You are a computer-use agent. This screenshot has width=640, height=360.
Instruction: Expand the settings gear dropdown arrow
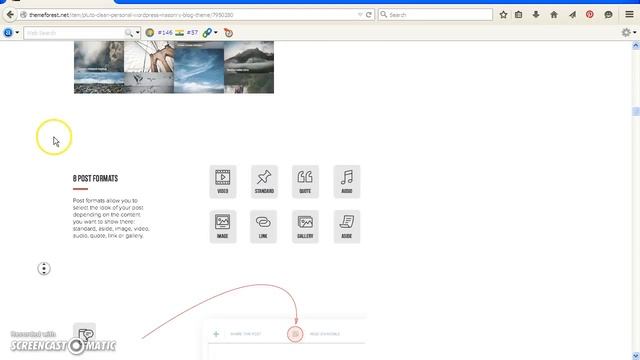point(635,32)
